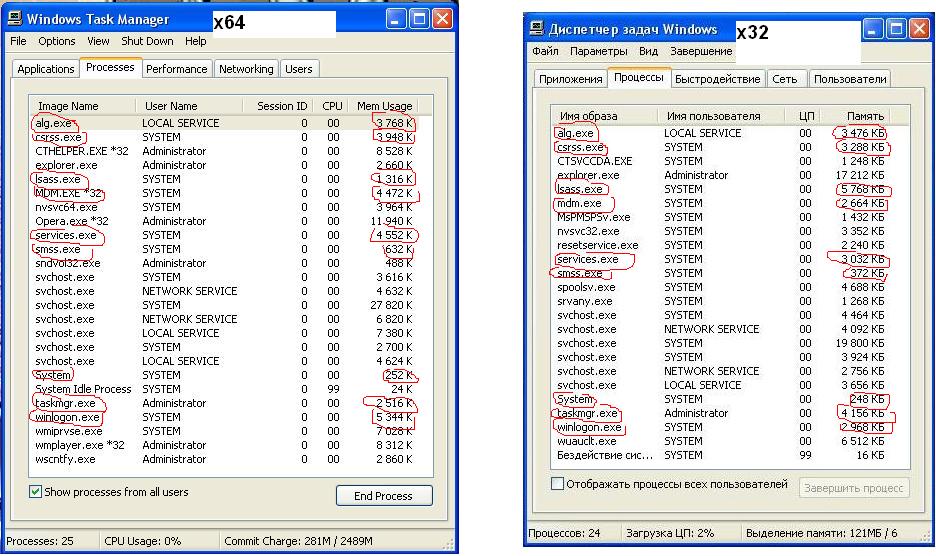Select nvsvc32.exe process
Image resolution: width=936 pixels, height=556 pixels.
click(721, 231)
